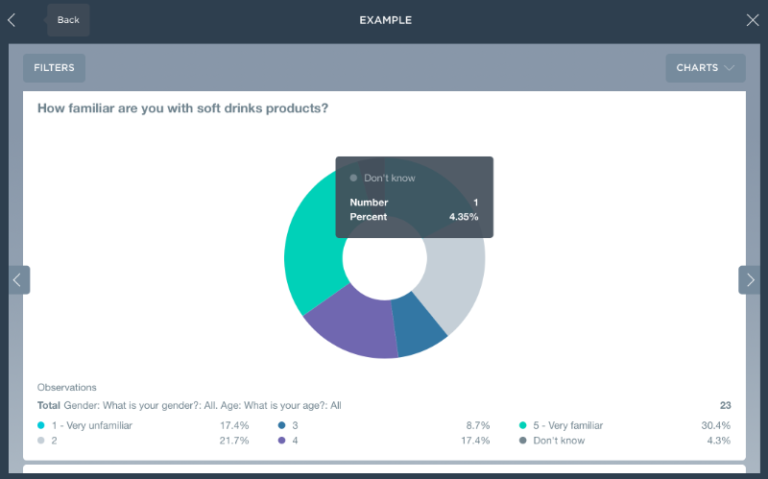The image size is (768, 479).
Task: Click the purple legend dot for option 4
Action: (x=282, y=440)
